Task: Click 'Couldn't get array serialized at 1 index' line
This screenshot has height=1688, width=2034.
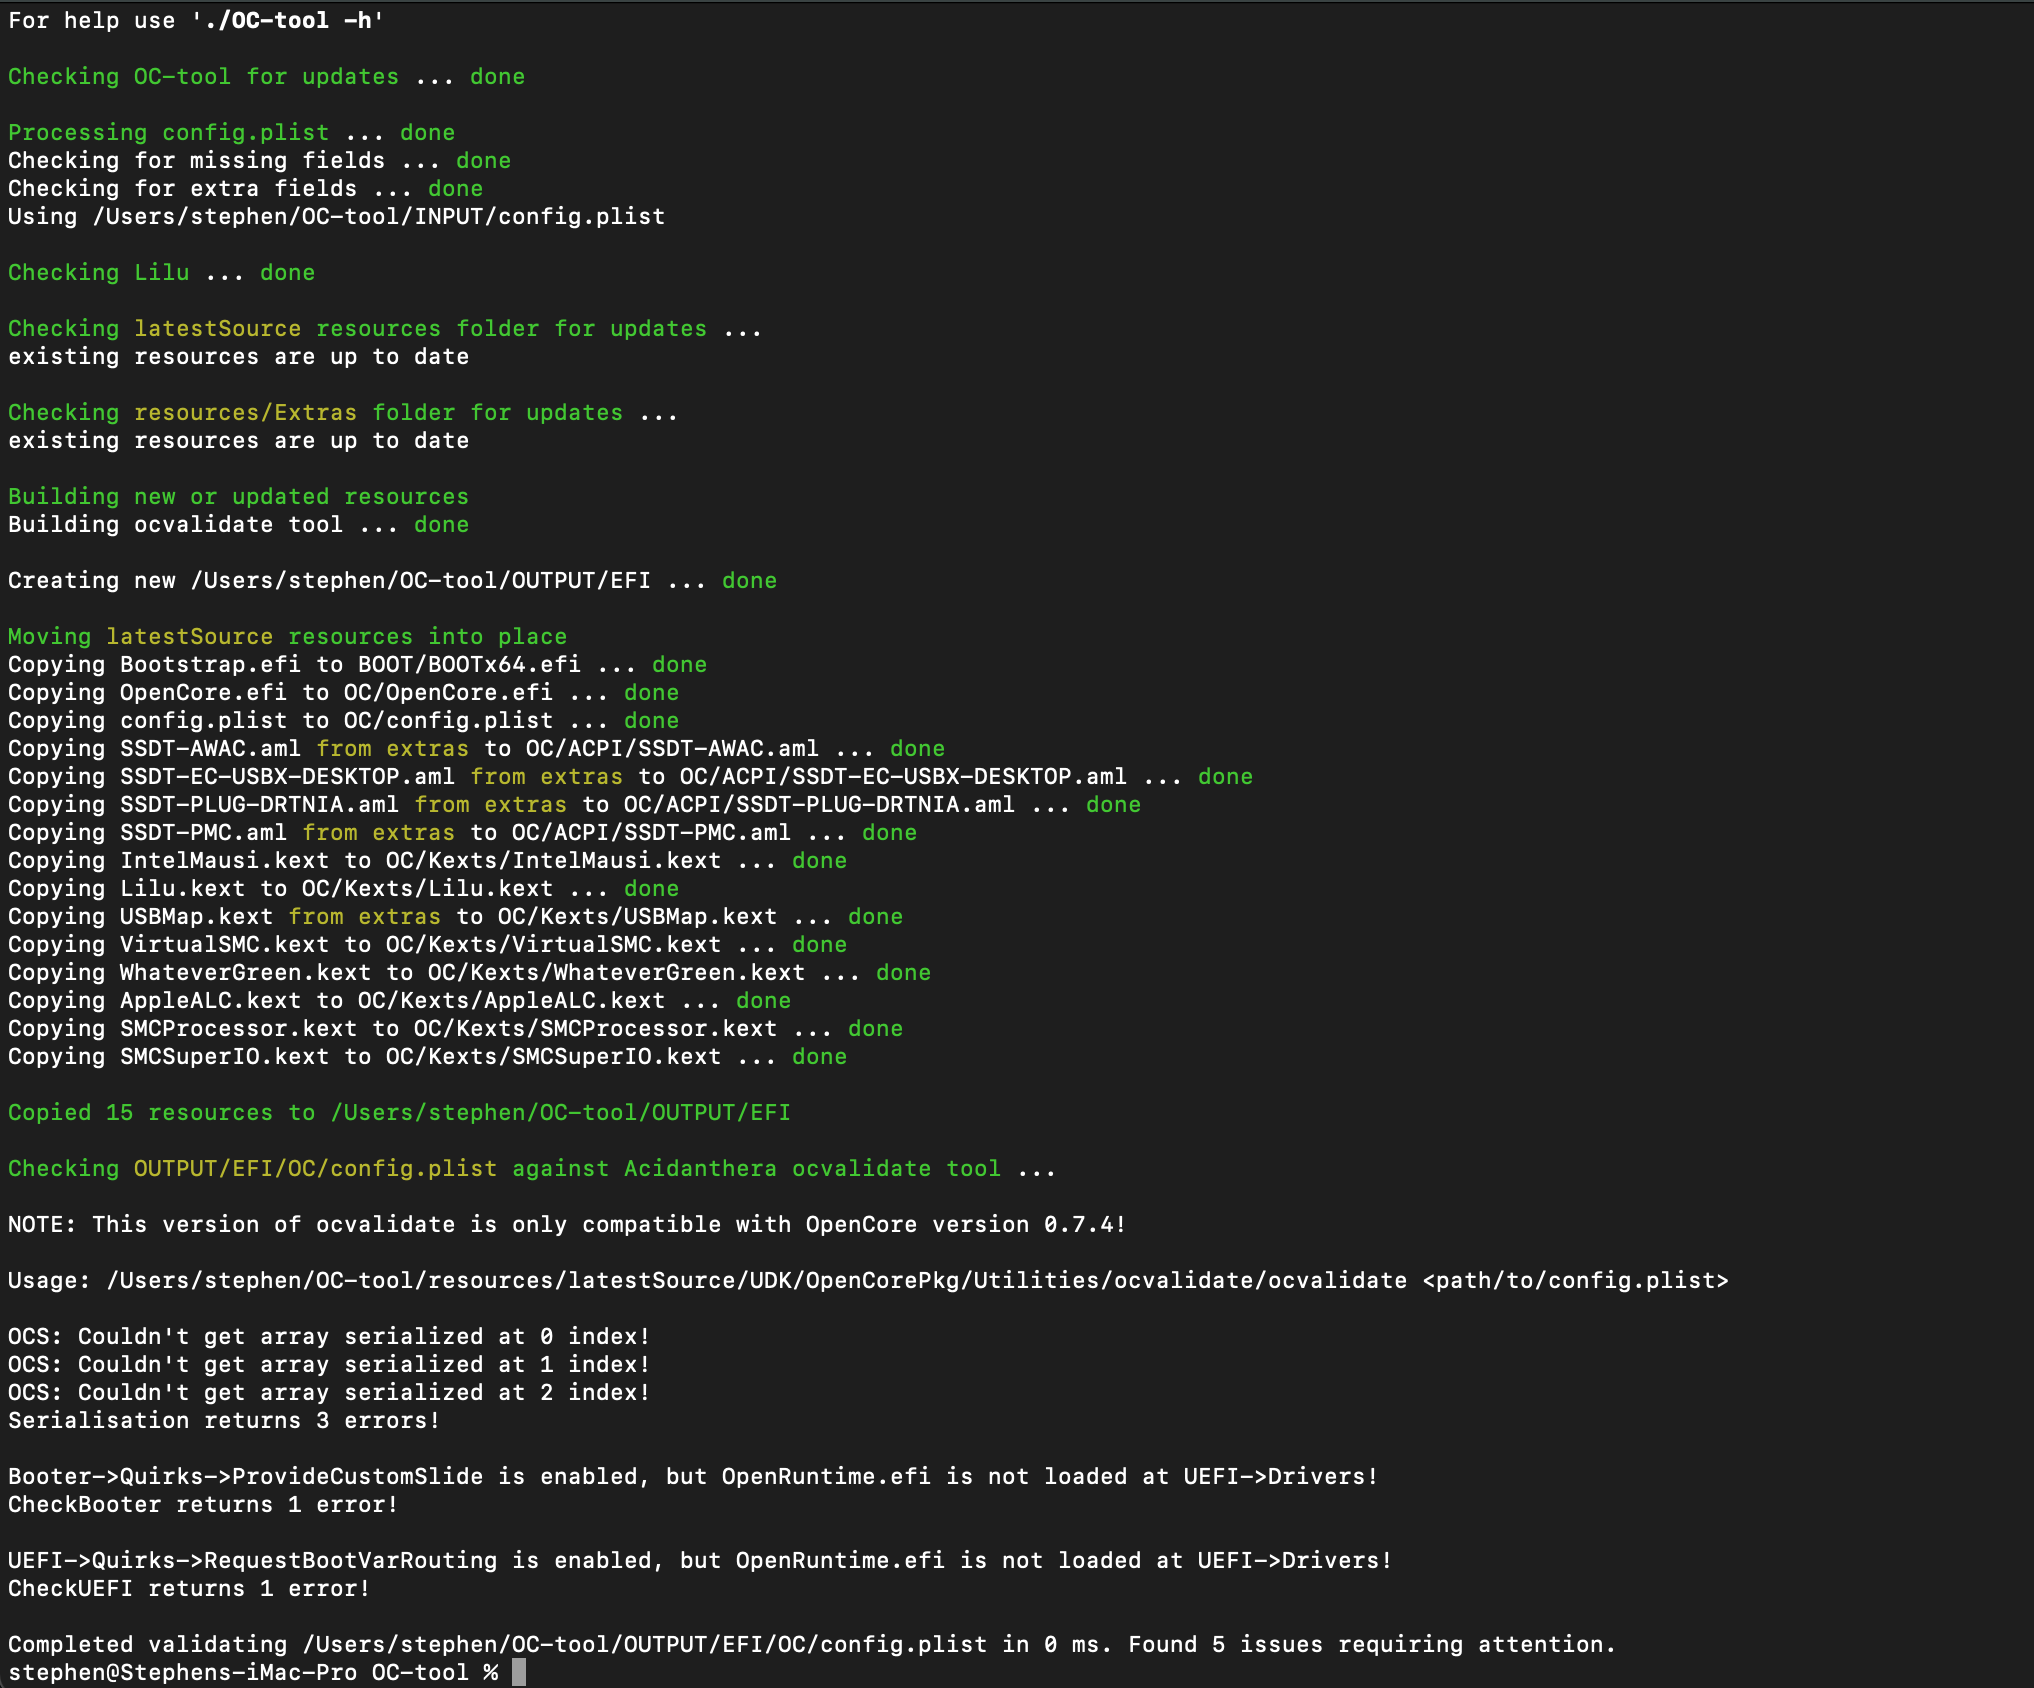Action: point(329,1364)
